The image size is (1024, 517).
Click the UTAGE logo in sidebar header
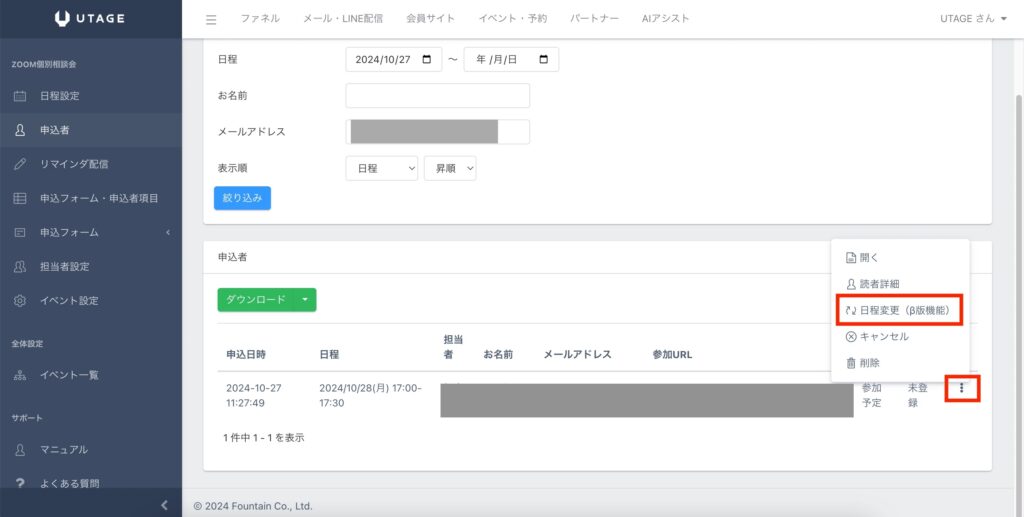90,18
